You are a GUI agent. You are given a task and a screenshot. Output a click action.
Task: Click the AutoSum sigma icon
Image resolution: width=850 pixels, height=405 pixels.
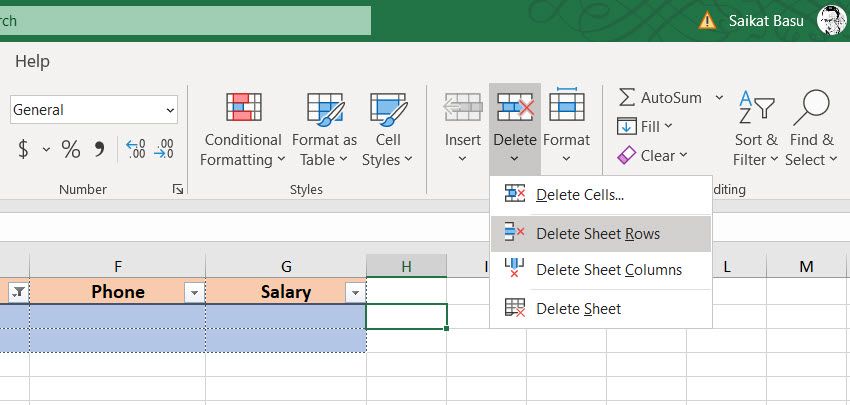click(627, 97)
